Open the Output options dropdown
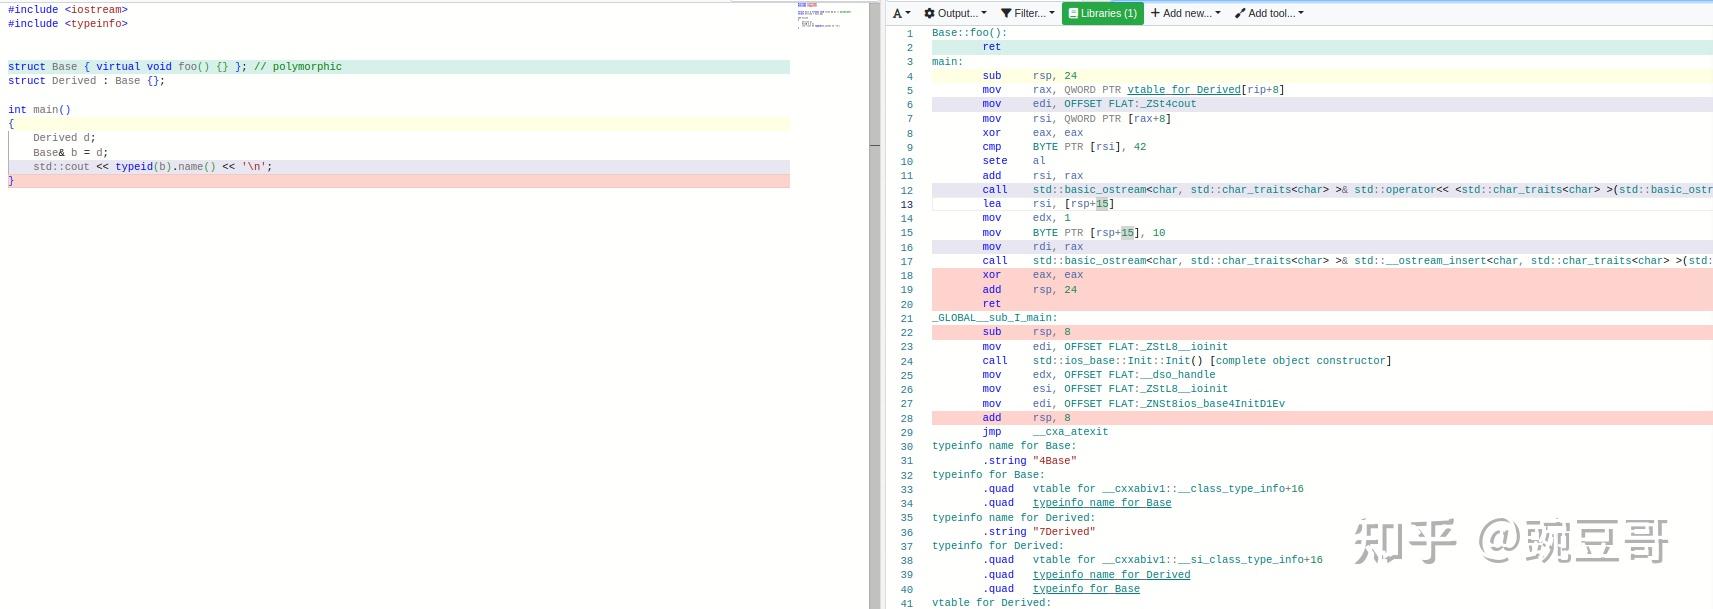Viewport: 1713px width, 609px height. 955,13
